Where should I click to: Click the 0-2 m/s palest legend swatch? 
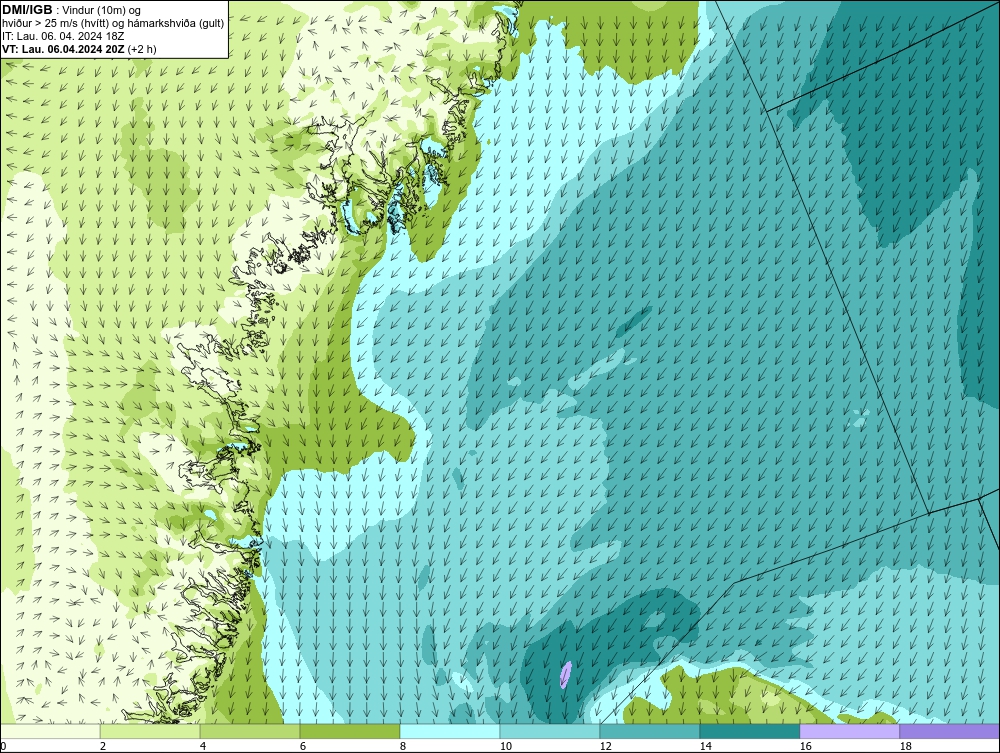(x=50, y=731)
